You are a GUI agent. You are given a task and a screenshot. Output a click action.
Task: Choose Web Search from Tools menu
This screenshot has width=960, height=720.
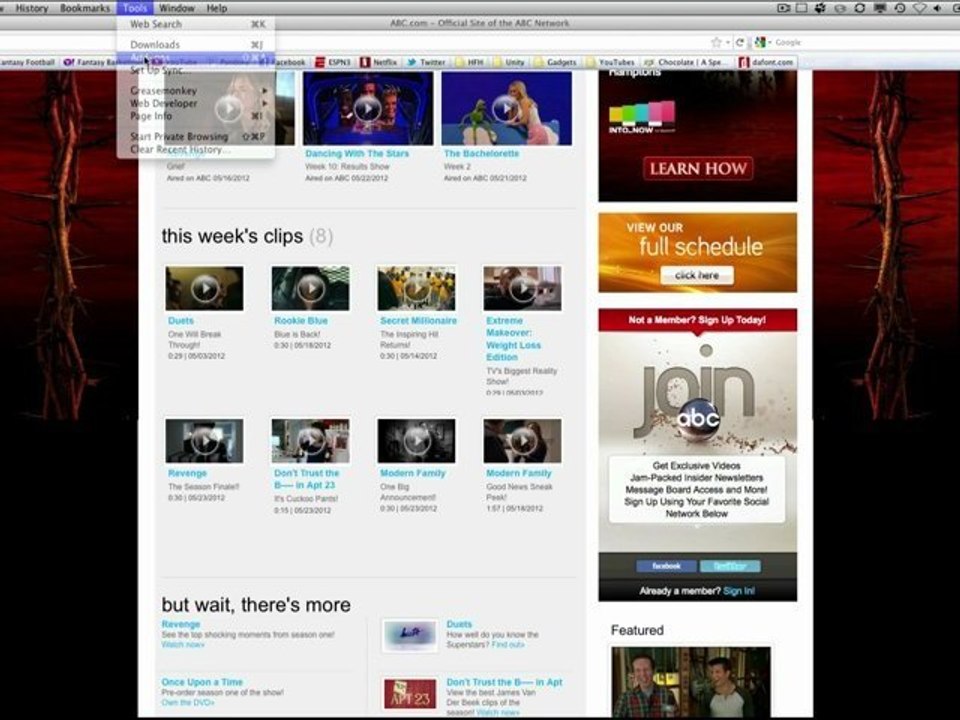(196, 24)
